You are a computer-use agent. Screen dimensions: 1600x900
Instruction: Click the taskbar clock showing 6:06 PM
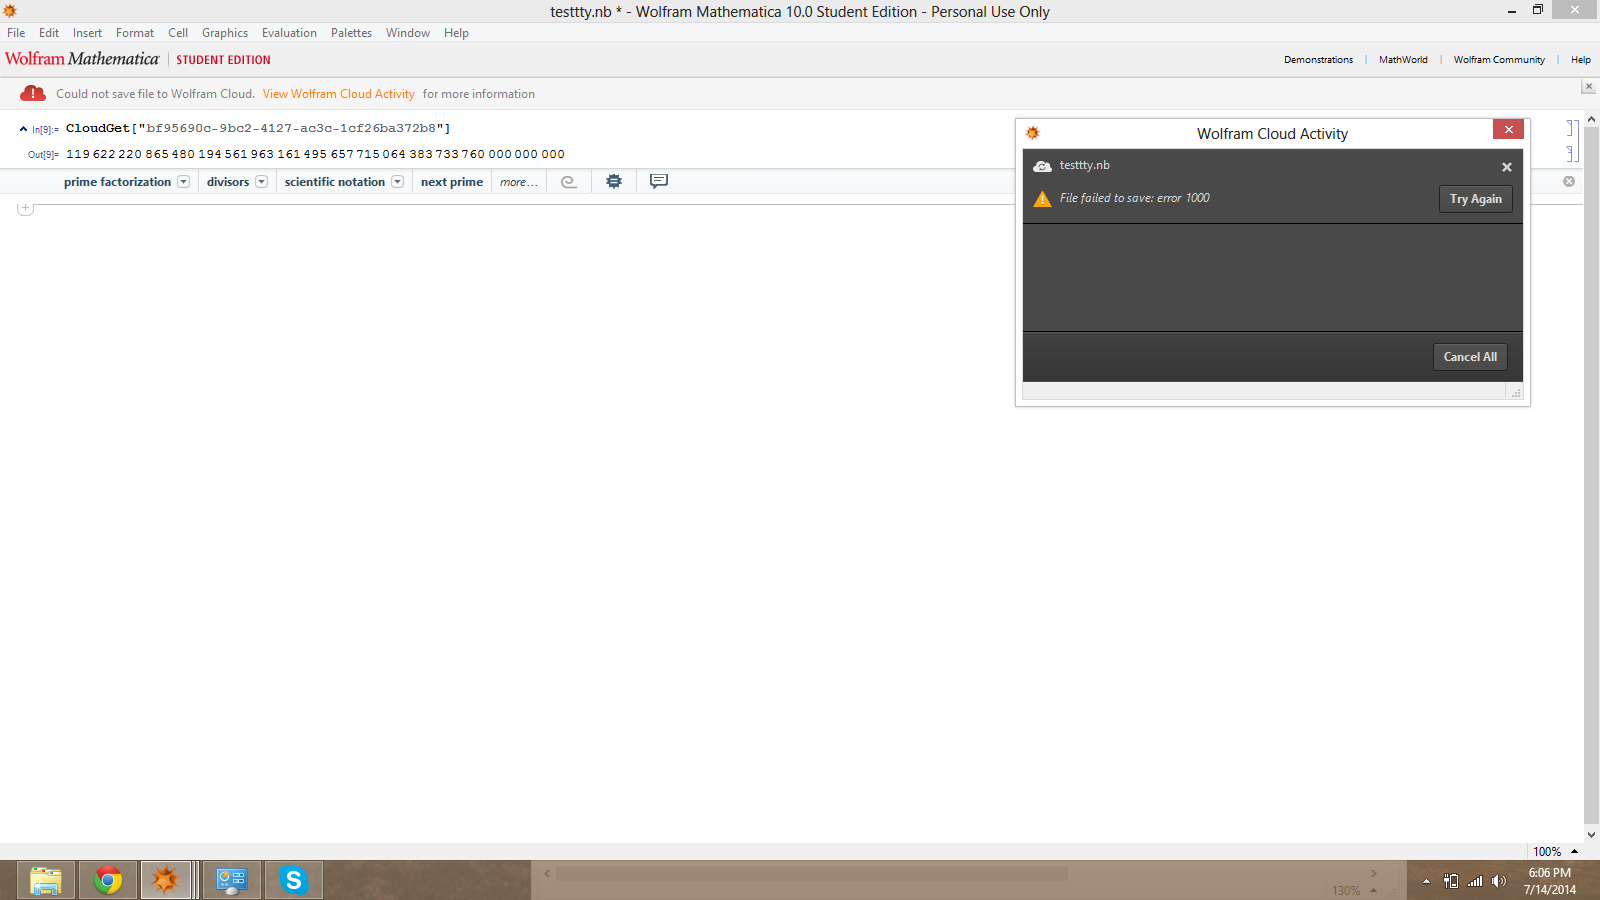pyautogui.click(x=1549, y=881)
